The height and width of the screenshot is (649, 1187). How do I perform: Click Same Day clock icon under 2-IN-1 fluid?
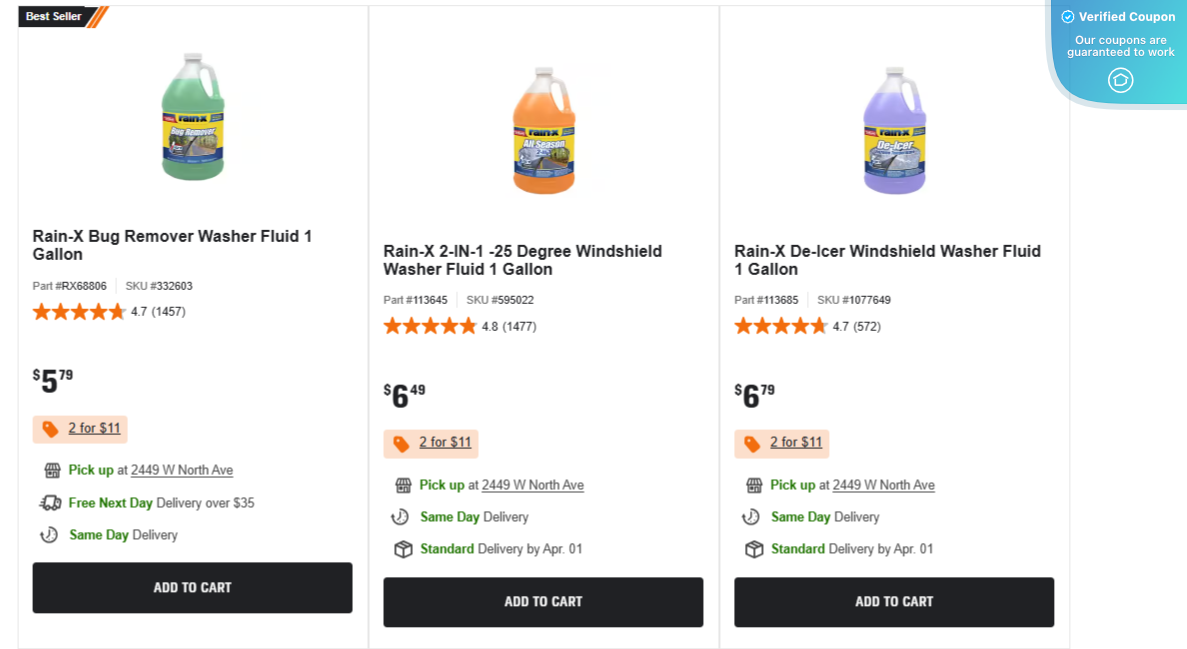[400, 517]
